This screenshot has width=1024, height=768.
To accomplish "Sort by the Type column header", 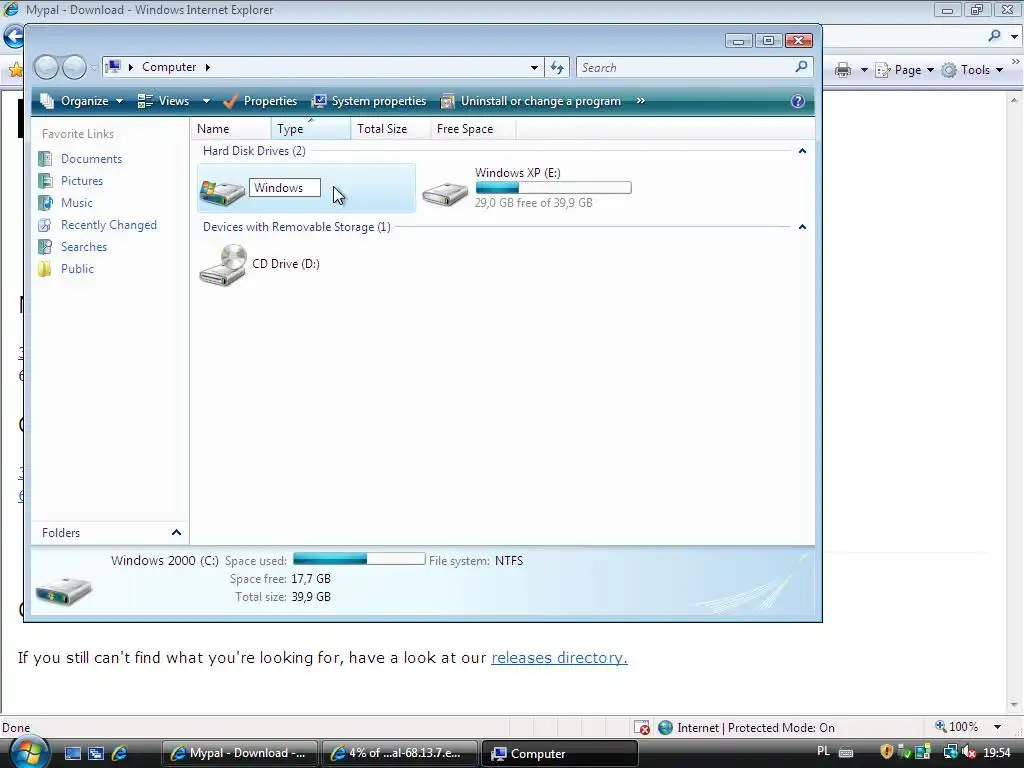I will [310, 129].
